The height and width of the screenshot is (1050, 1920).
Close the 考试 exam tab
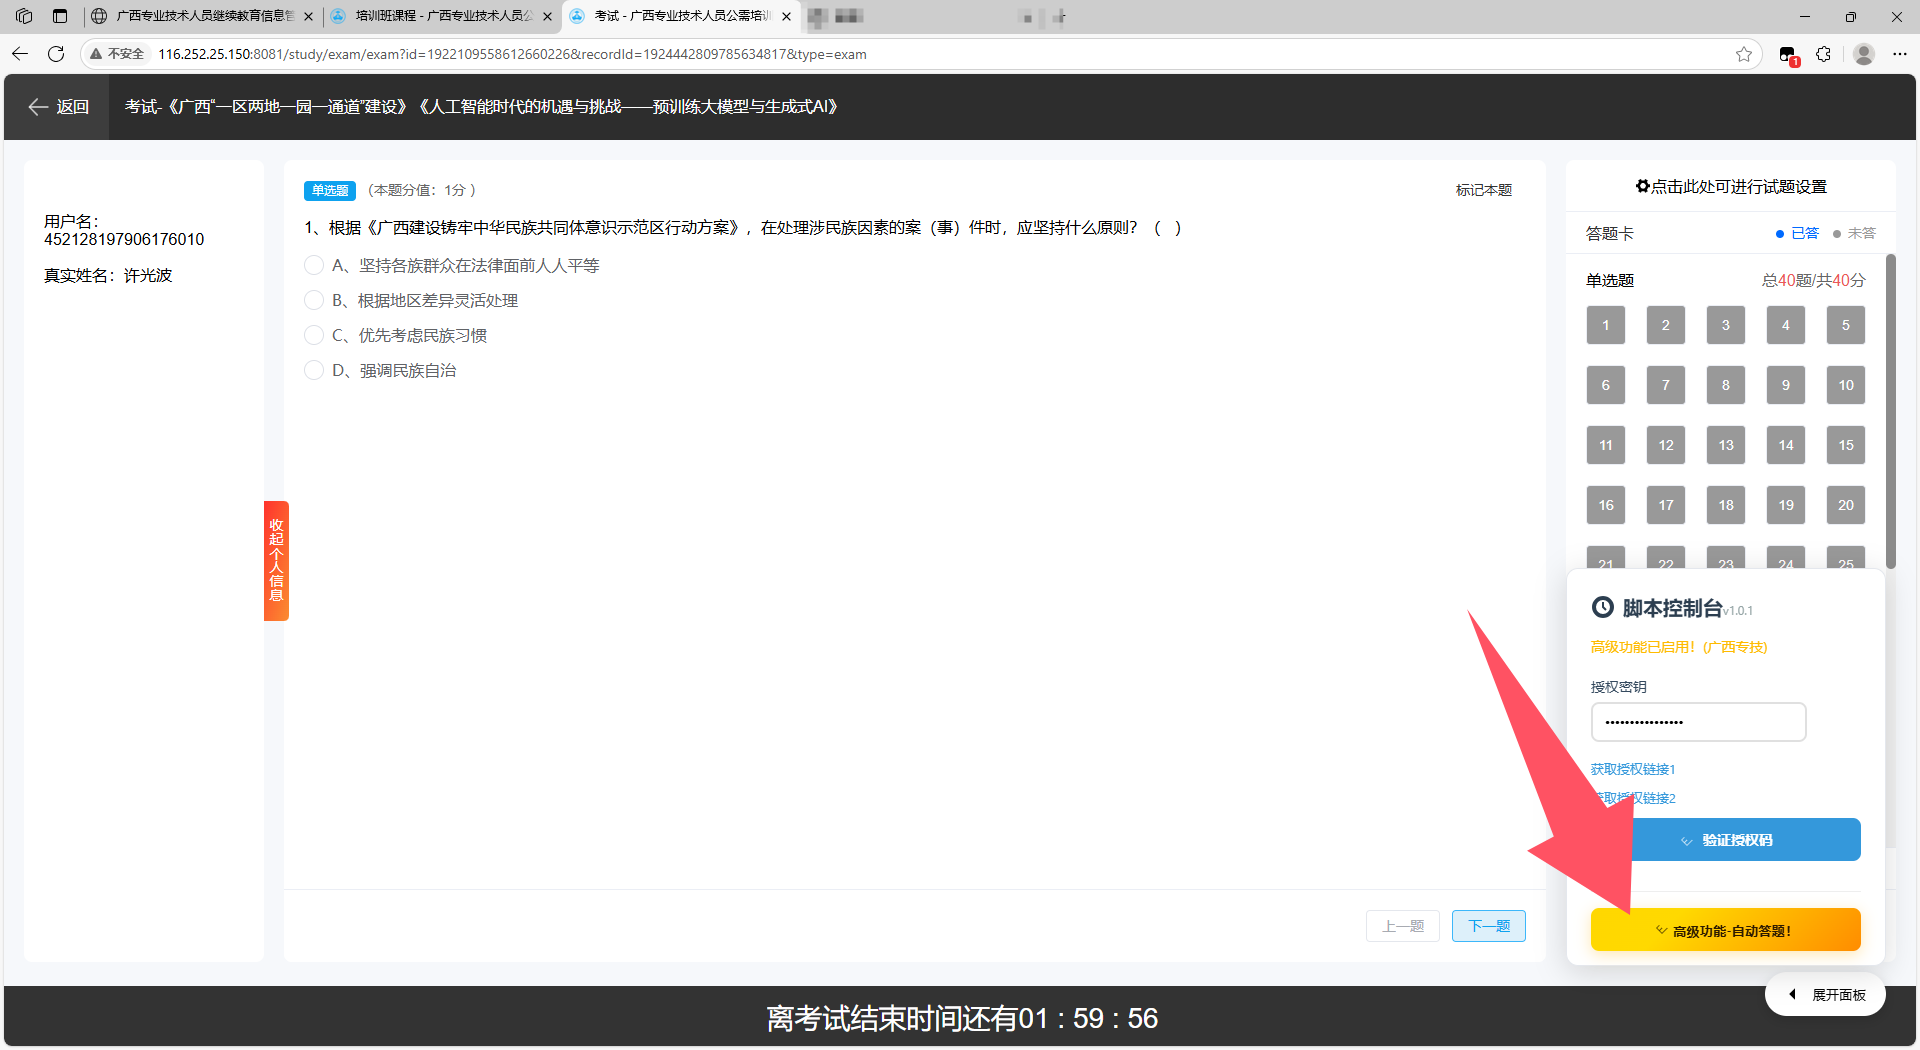[x=786, y=16]
